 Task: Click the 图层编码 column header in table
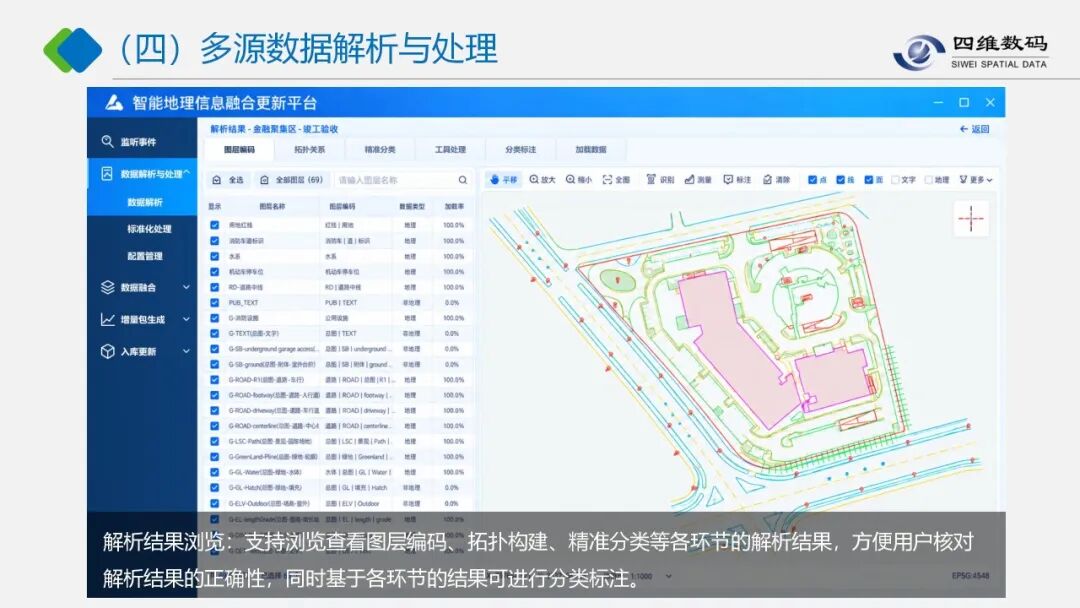click(x=342, y=207)
